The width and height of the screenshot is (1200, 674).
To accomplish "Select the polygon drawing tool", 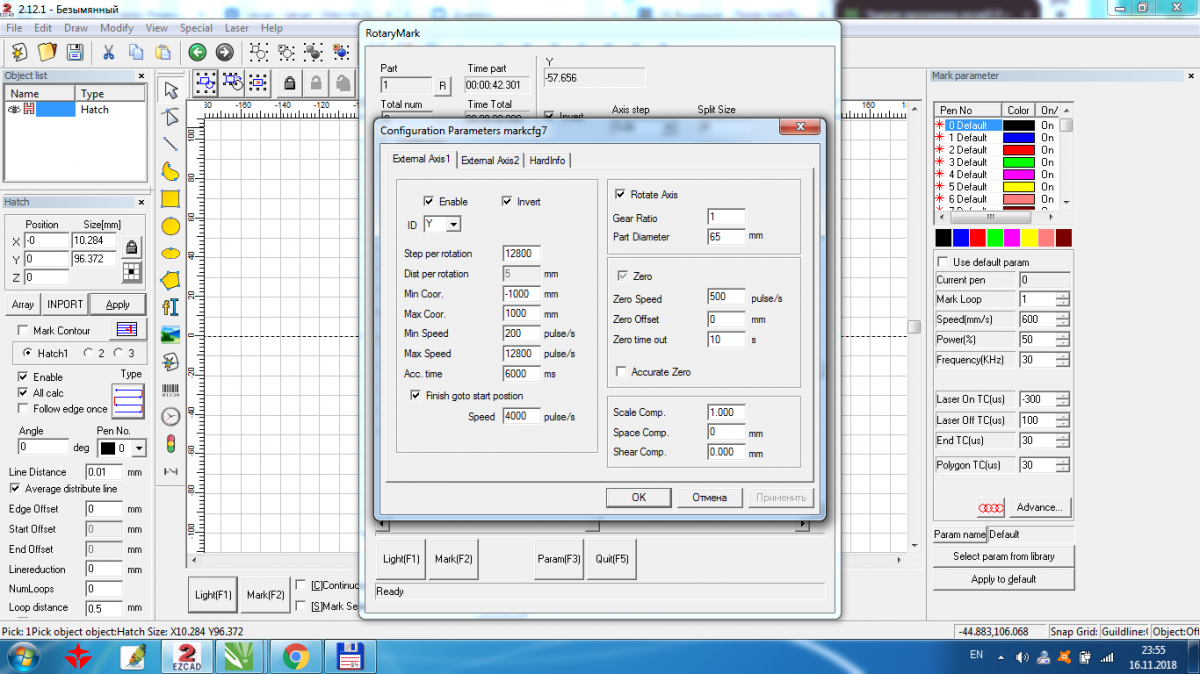I will point(171,280).
